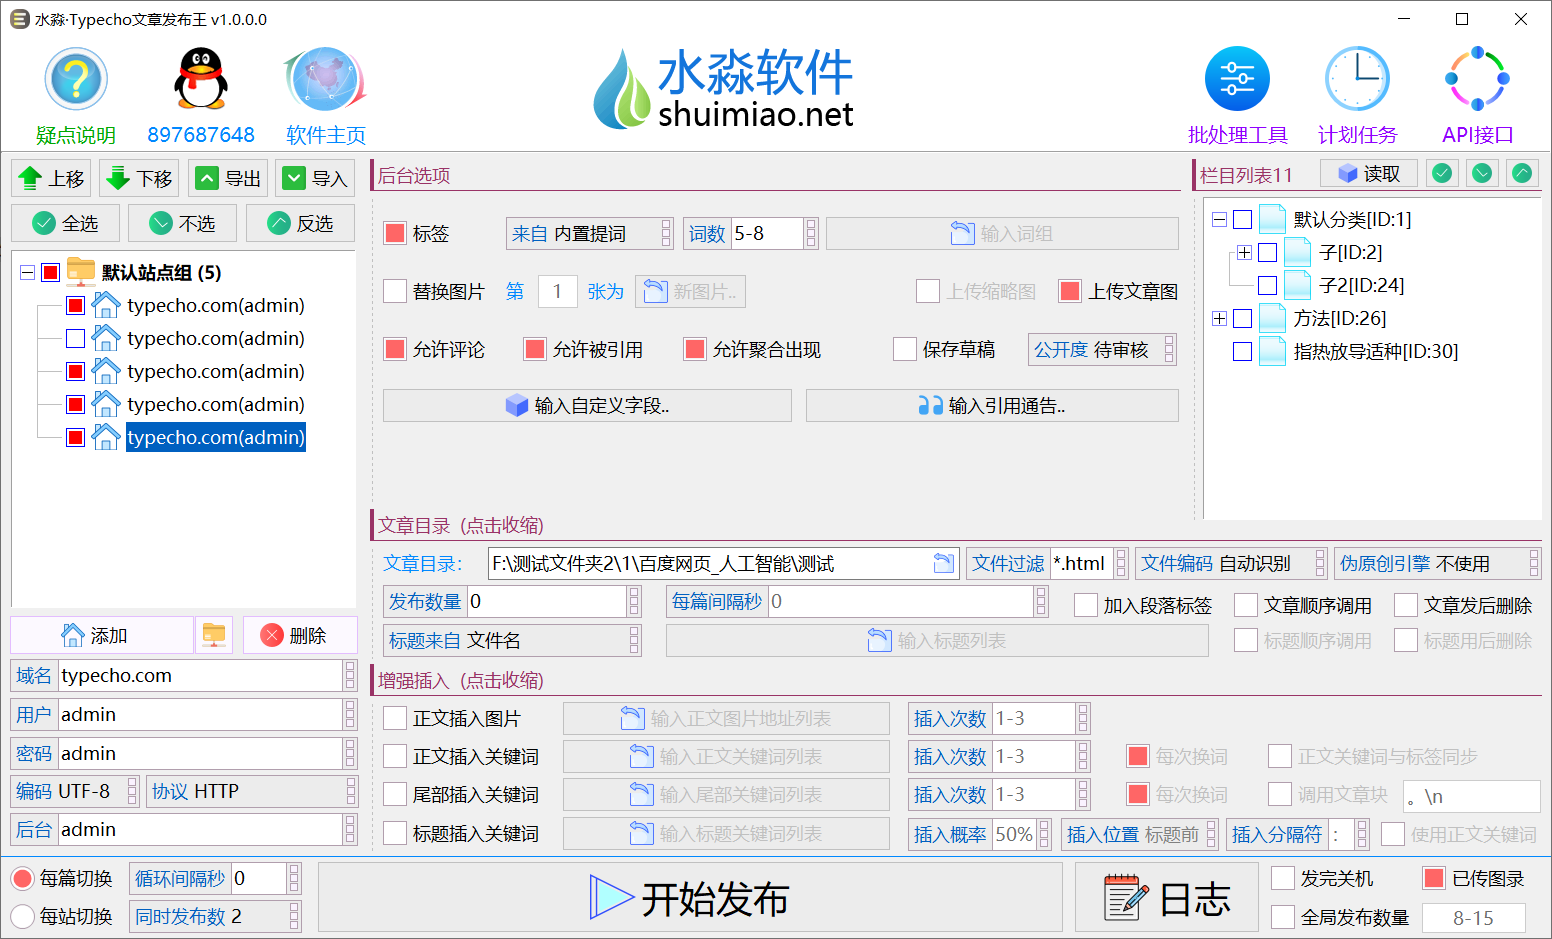Click the 添加 house icon button
The height and width of the screenshot is (939, 1552).
point(101,635)
